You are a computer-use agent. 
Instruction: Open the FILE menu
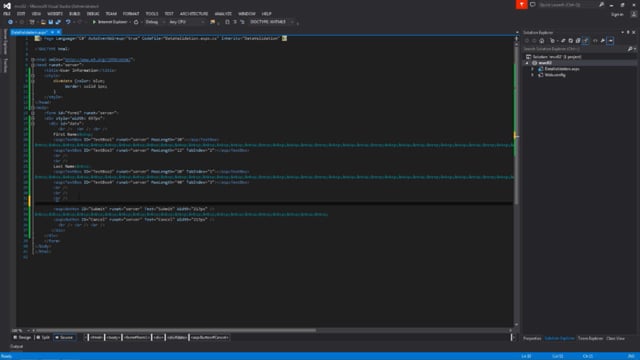pyautogui.click(x=7, y=13)
